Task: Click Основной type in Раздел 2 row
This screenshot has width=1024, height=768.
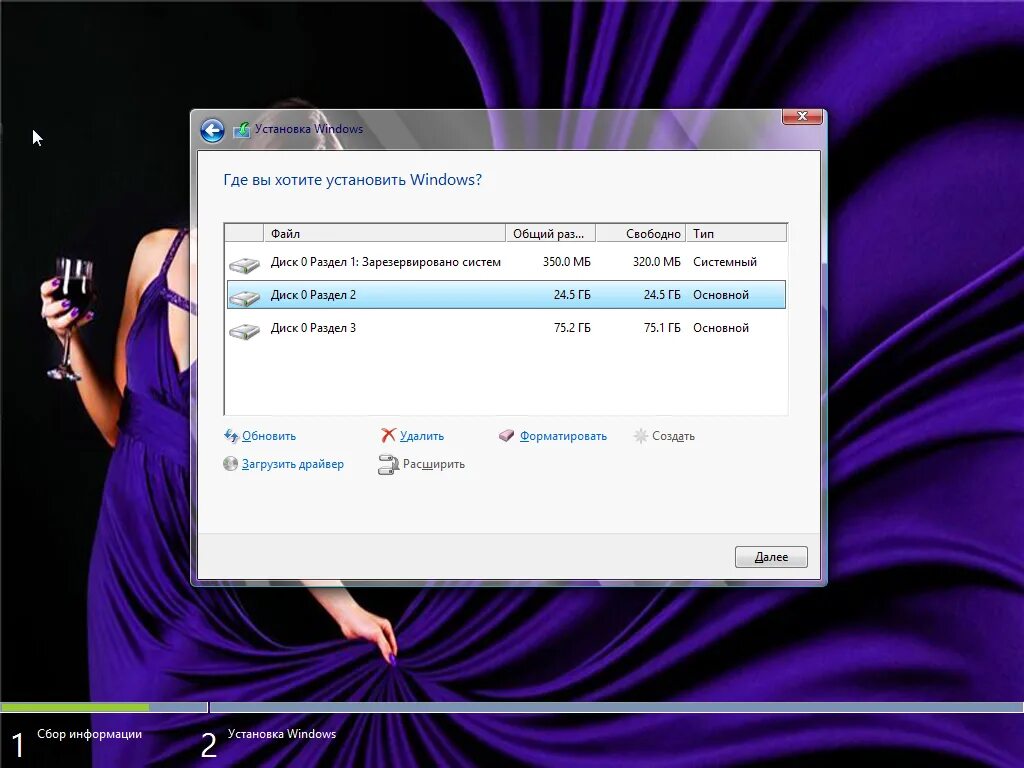Action: coord(721,295)
